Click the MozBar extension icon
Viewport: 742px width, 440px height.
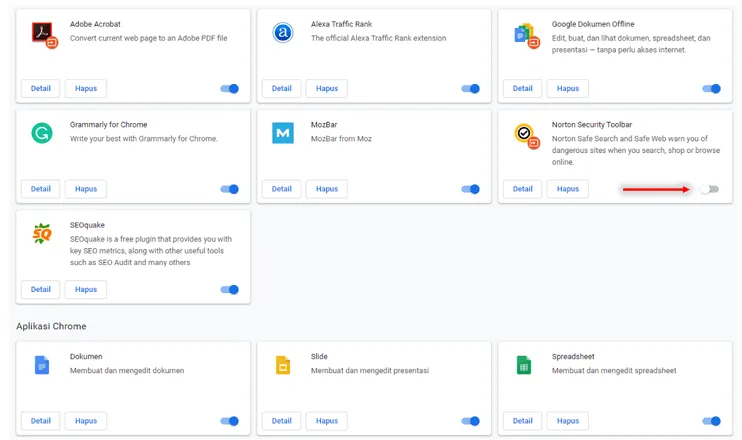[x=283, y=133]
